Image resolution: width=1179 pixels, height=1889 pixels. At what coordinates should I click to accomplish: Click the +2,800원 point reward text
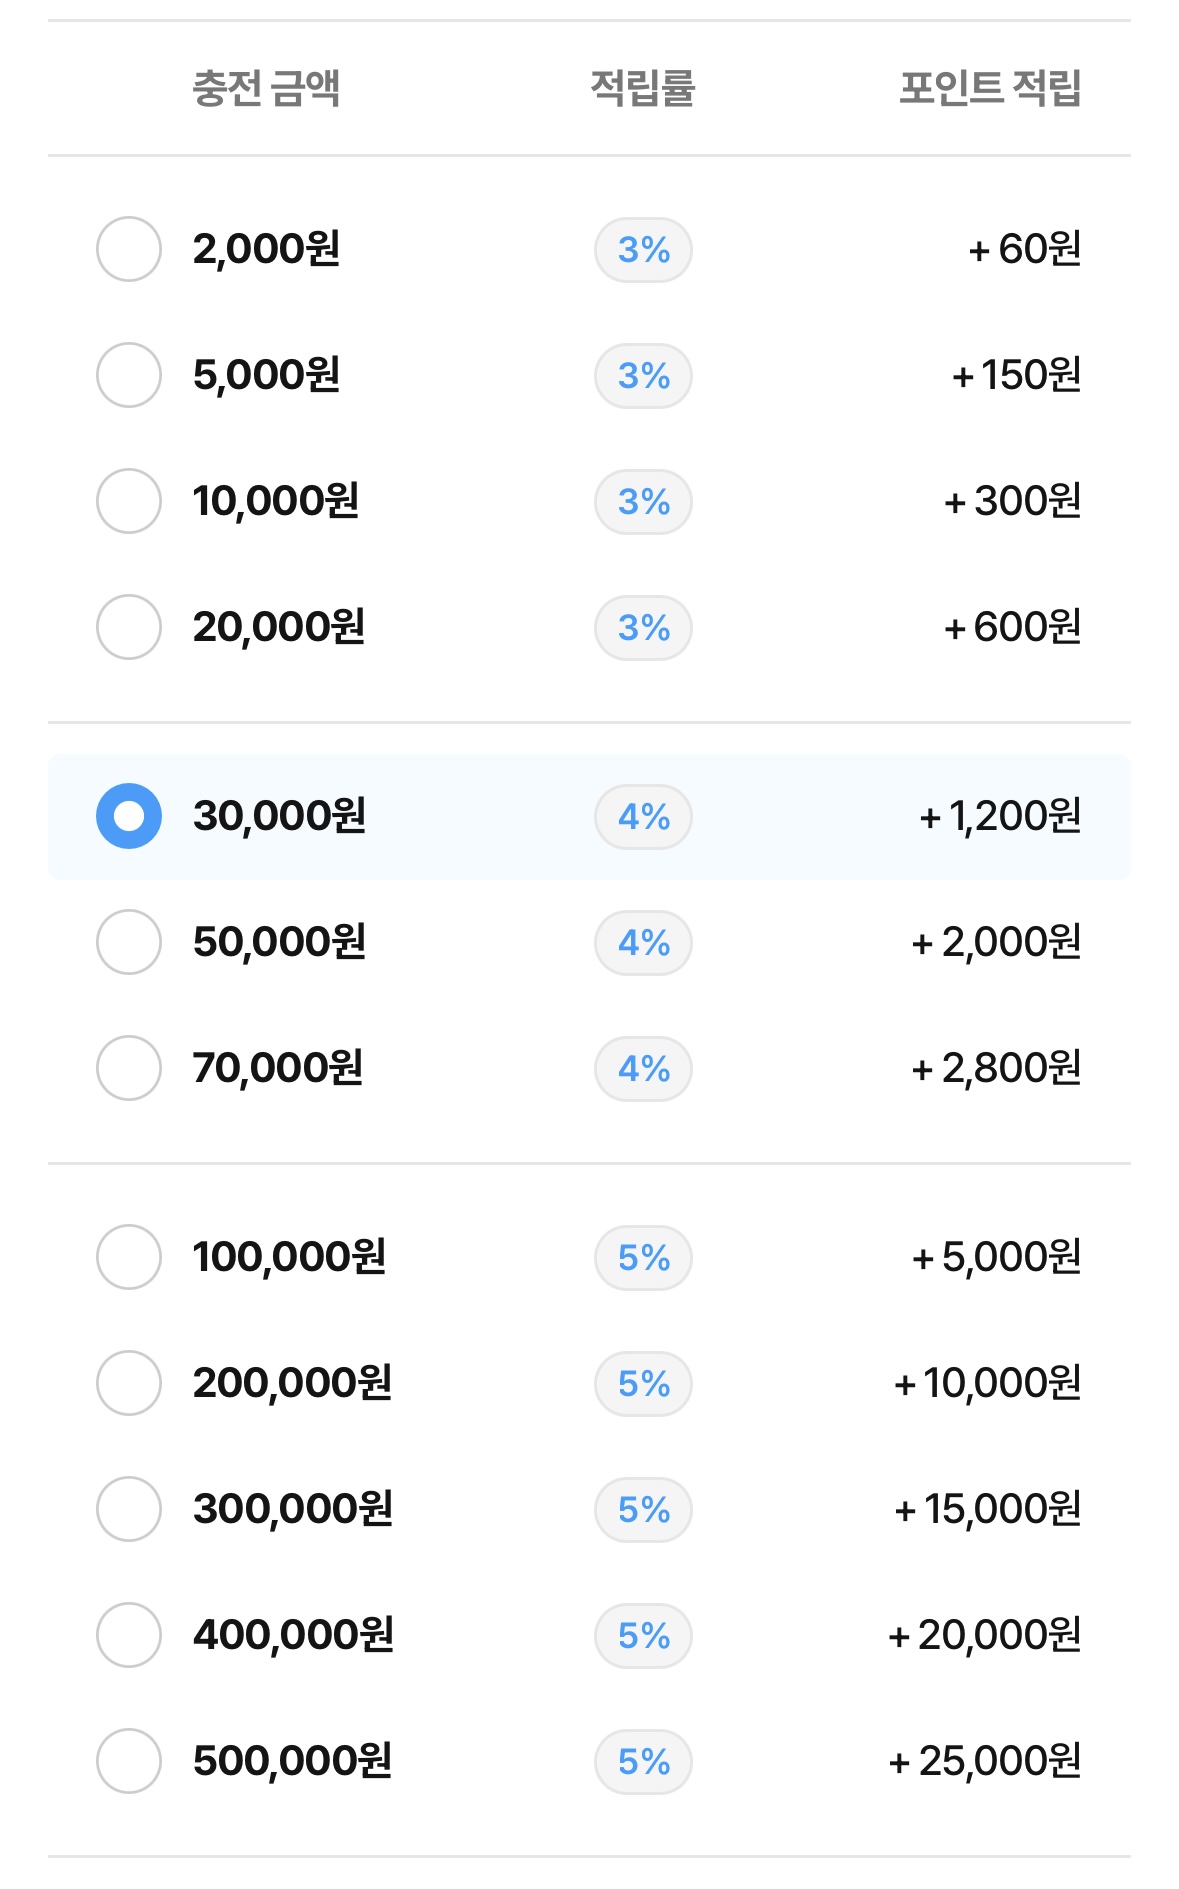996,1068
